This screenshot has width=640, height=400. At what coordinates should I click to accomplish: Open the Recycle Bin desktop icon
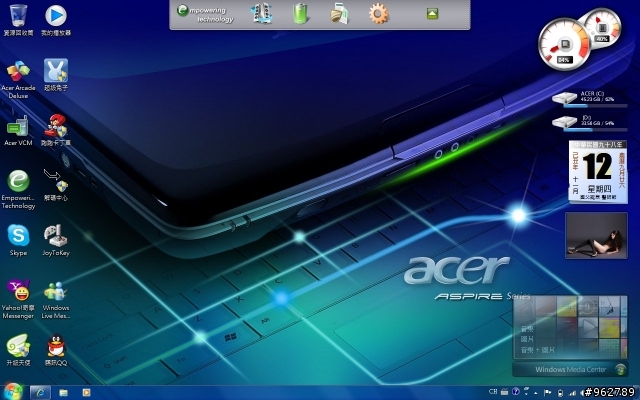pos(18,19)
